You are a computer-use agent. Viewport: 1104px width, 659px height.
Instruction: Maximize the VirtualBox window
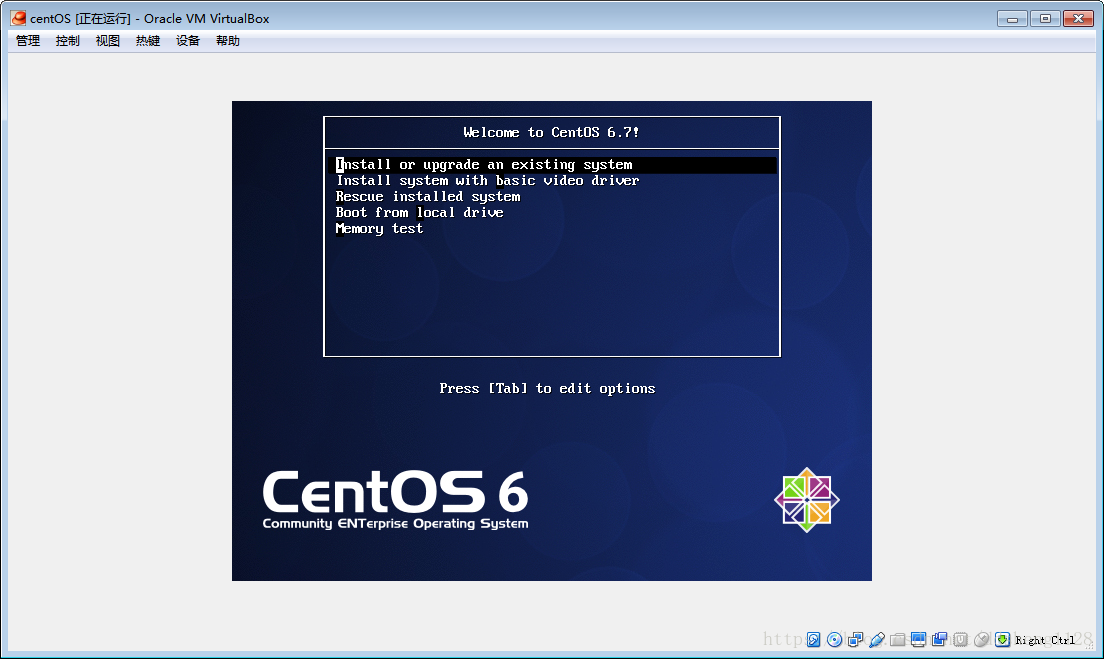(x=1046, y=19)
